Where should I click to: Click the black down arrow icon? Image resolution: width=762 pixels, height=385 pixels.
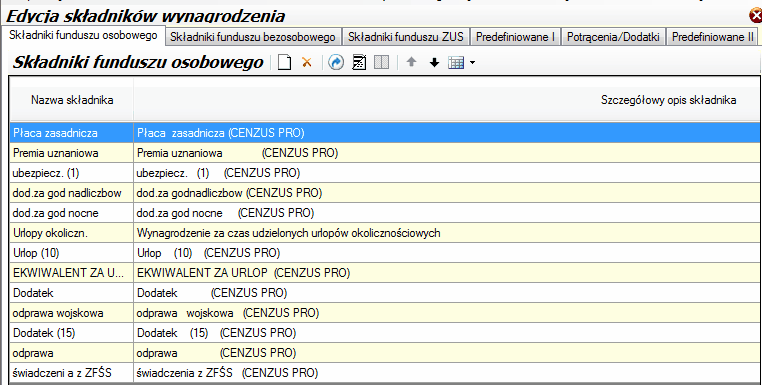pyautogui.click(x=434, y=63)
